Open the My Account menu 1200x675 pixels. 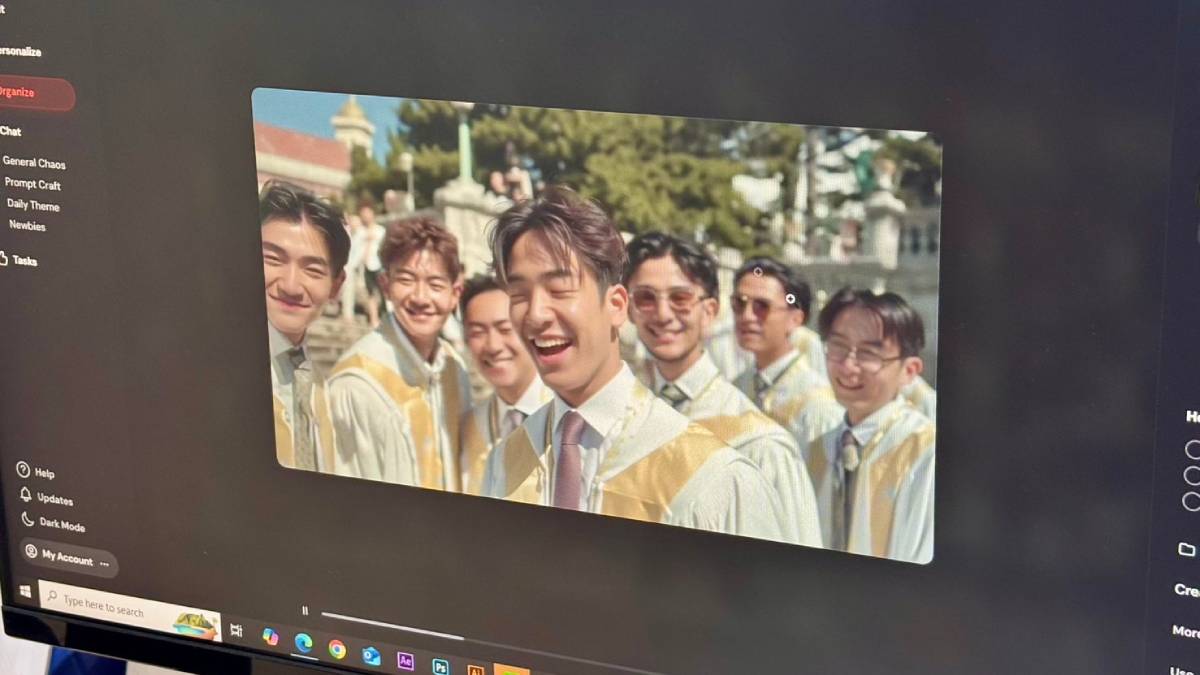[67, 558]
